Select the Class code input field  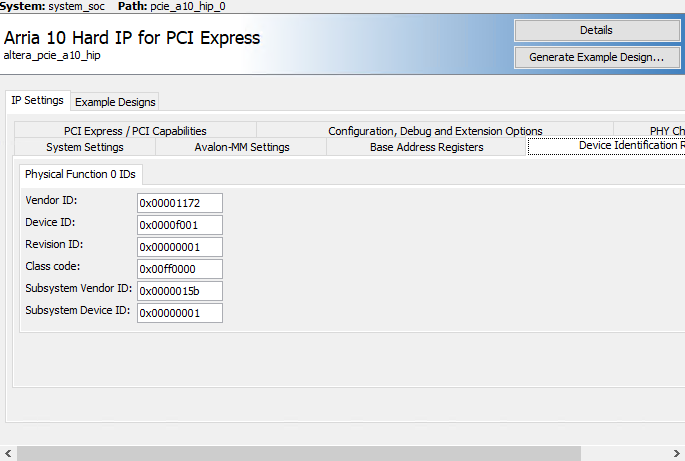tap(180, 269)
